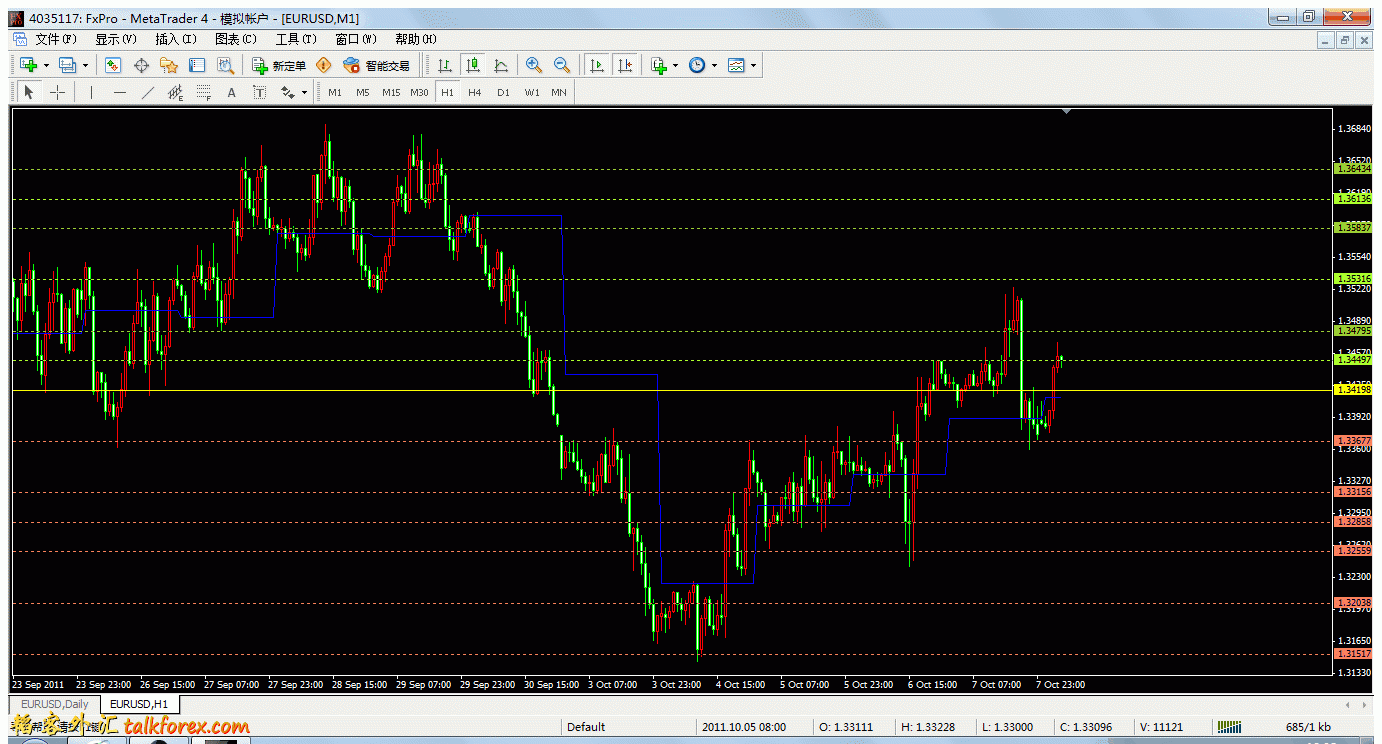Zoom in the chart
Viewport: 1382px width, 744px height.
pos(534,65)
